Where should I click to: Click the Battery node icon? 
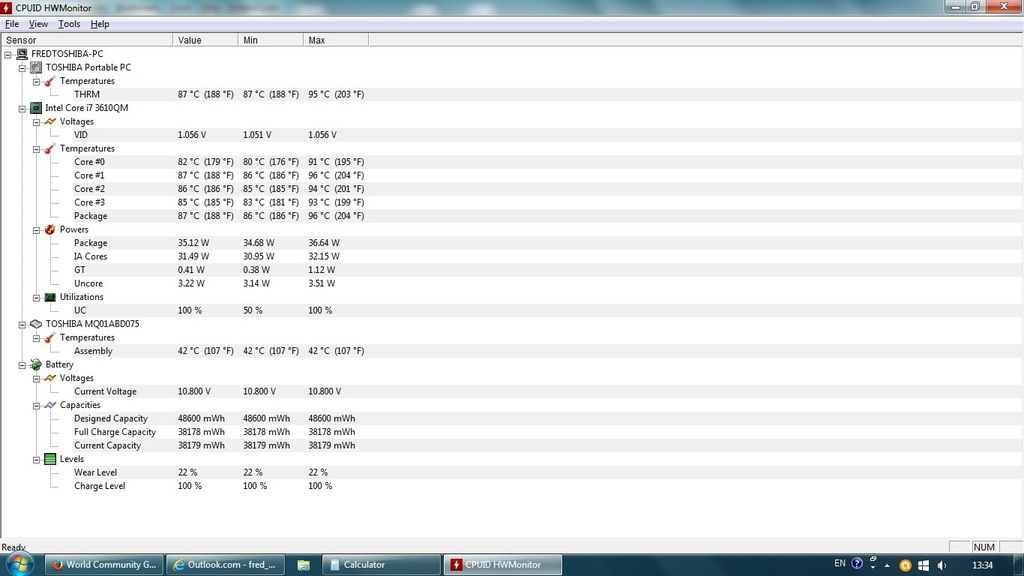[x=36, y=365]
